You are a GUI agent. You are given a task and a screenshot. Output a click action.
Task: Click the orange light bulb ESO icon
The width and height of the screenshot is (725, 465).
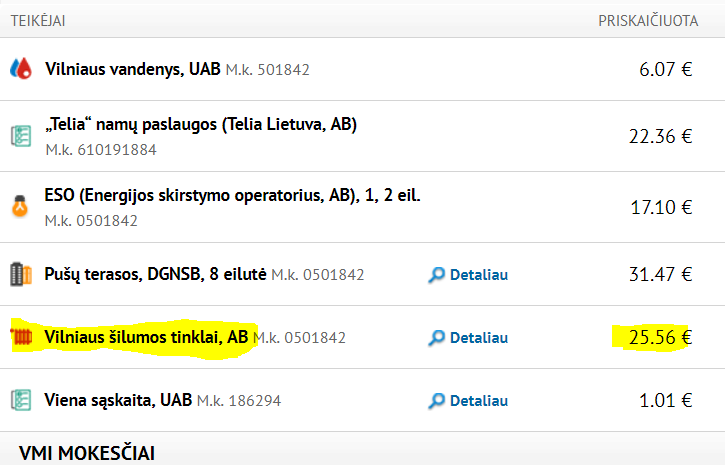coord(20,206)
